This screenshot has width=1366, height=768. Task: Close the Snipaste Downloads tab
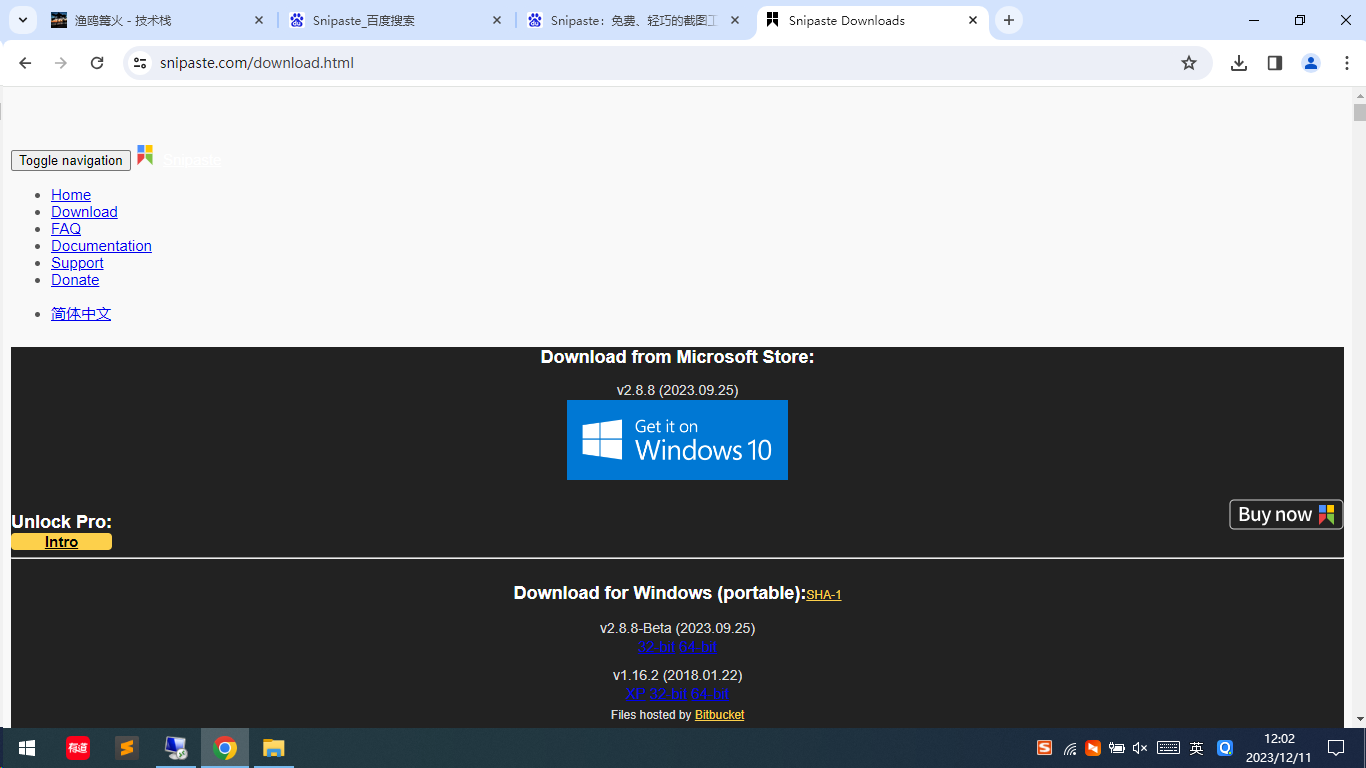(x=973, y=20)
